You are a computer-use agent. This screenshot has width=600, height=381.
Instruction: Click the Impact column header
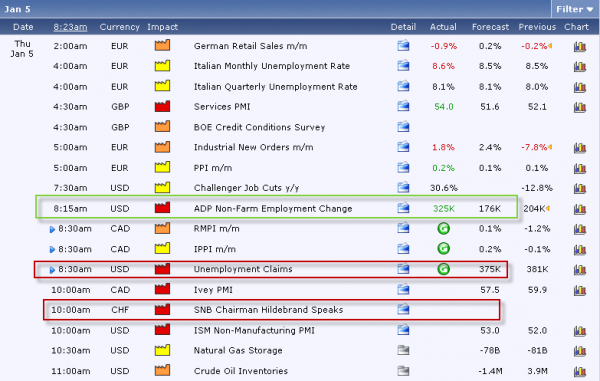[163, 27]
